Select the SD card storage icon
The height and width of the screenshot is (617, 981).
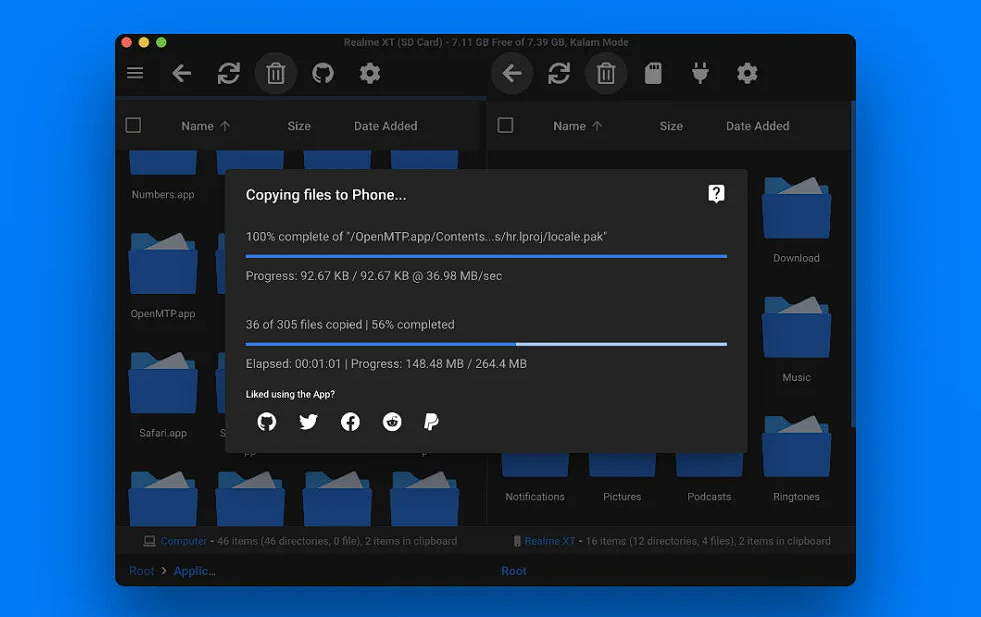[653, 73]
